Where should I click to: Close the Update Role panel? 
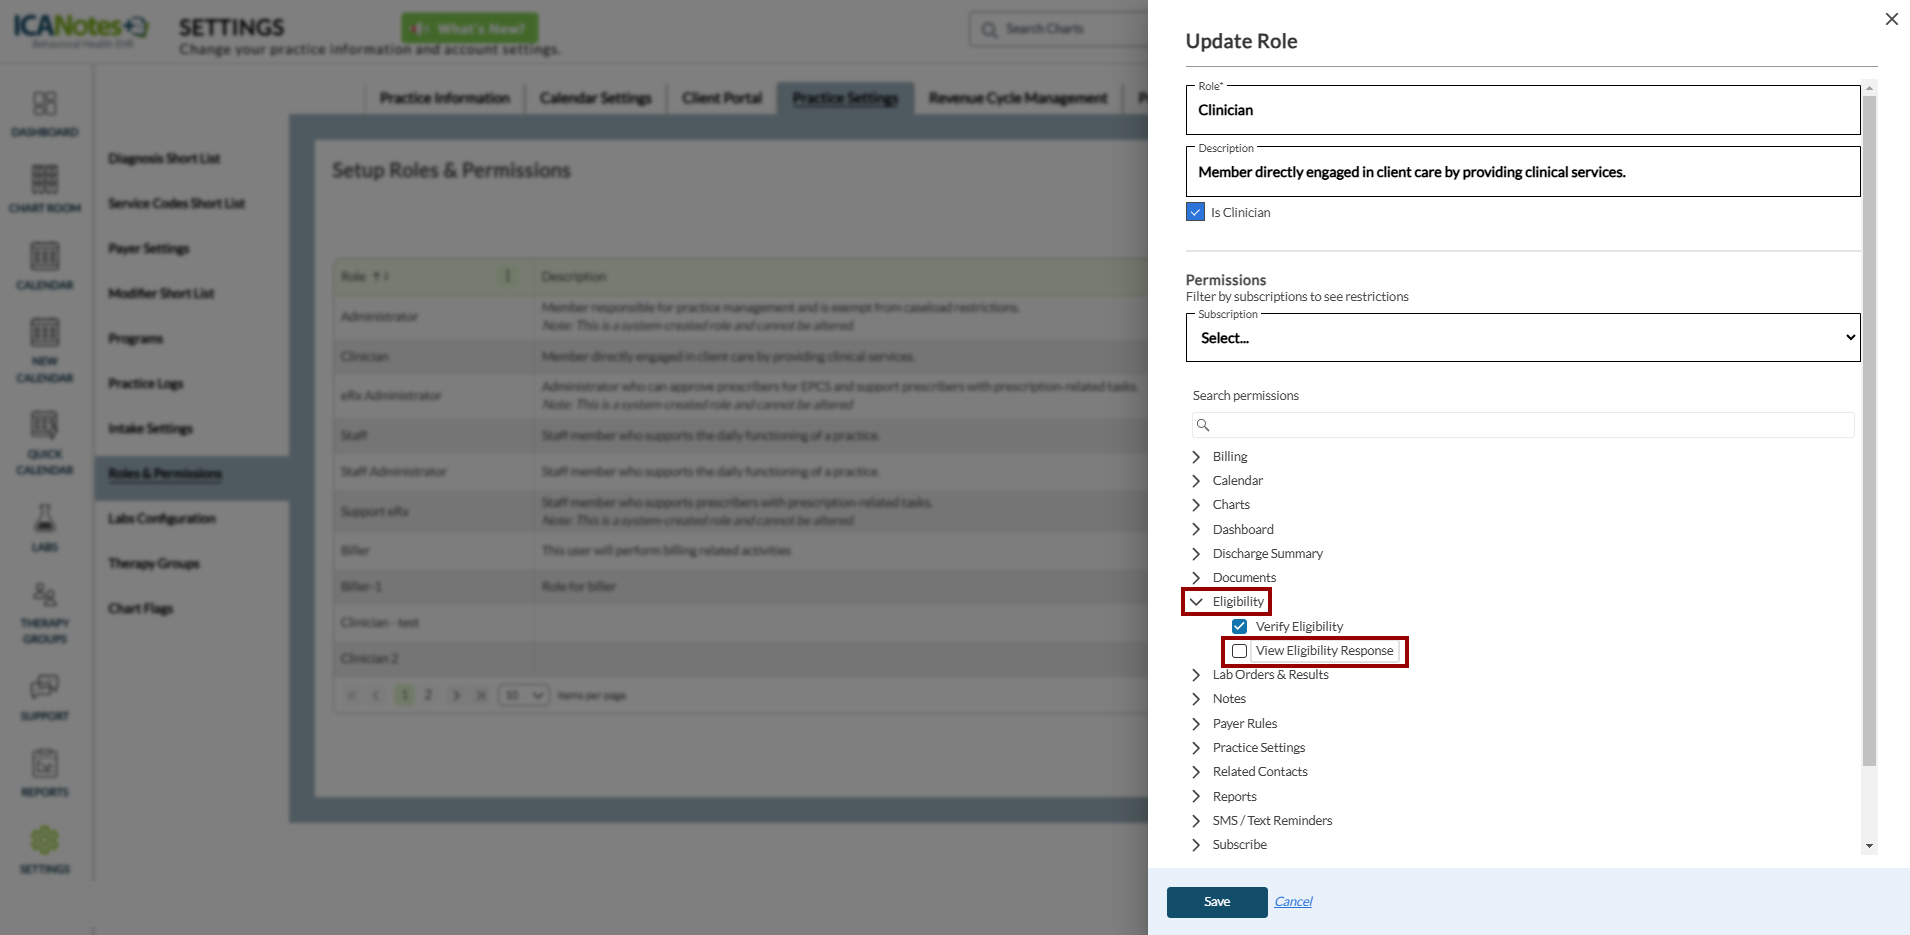[x=1891, y=19]
